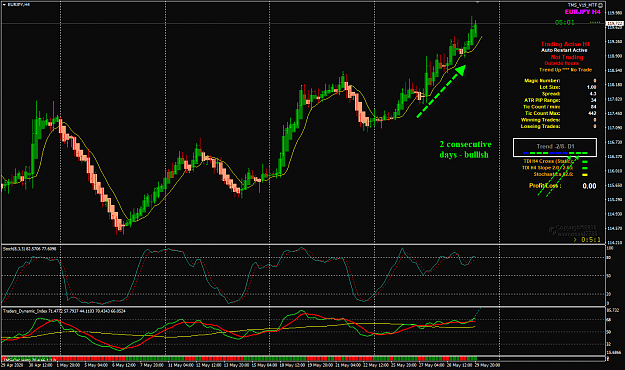Screen dimensions: 625x370
Task: Click the 29 Apr 2020 date label
Action: click(x=13, y=365)
